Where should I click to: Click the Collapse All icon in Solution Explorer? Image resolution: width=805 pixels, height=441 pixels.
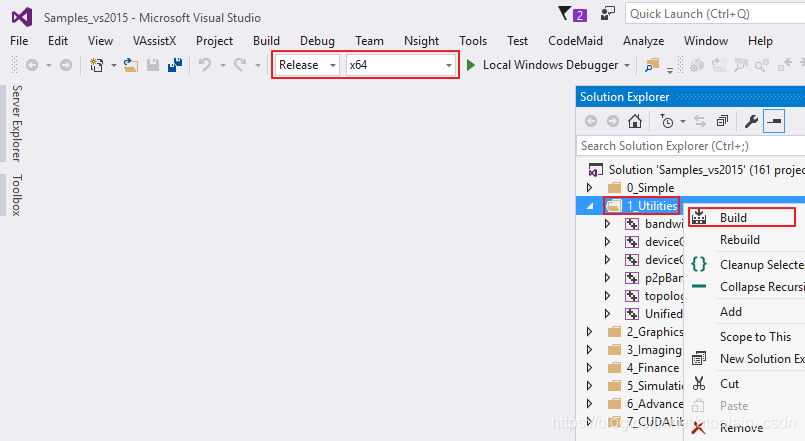pos(722,121)
